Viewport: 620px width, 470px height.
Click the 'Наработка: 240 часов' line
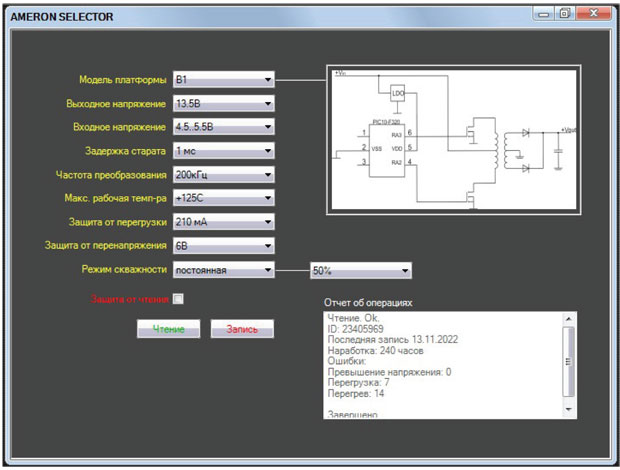(375, 351)
